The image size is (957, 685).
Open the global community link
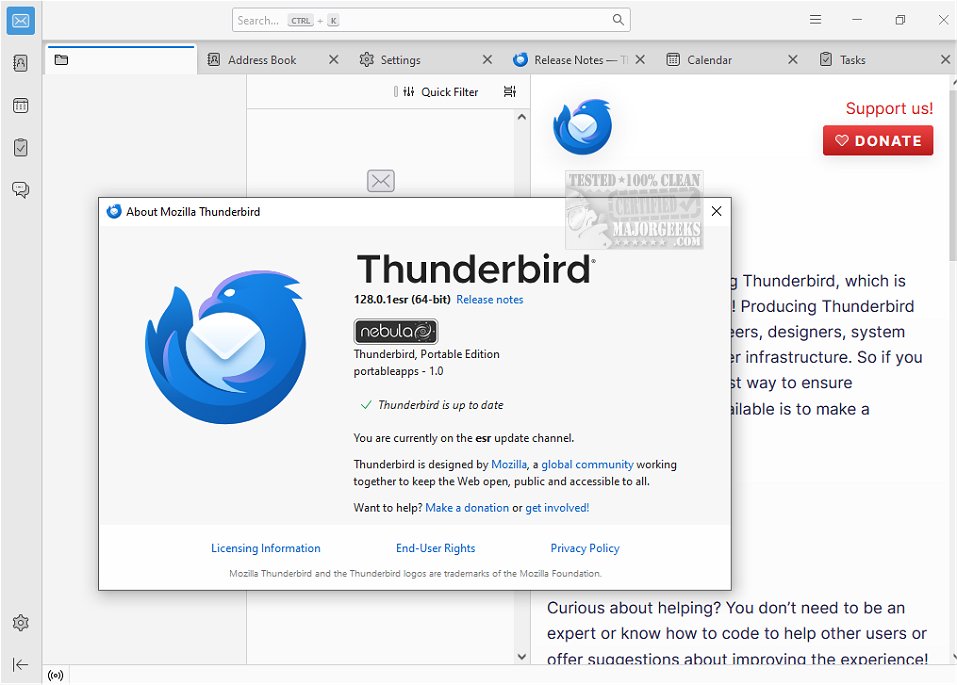pos(587,465)
